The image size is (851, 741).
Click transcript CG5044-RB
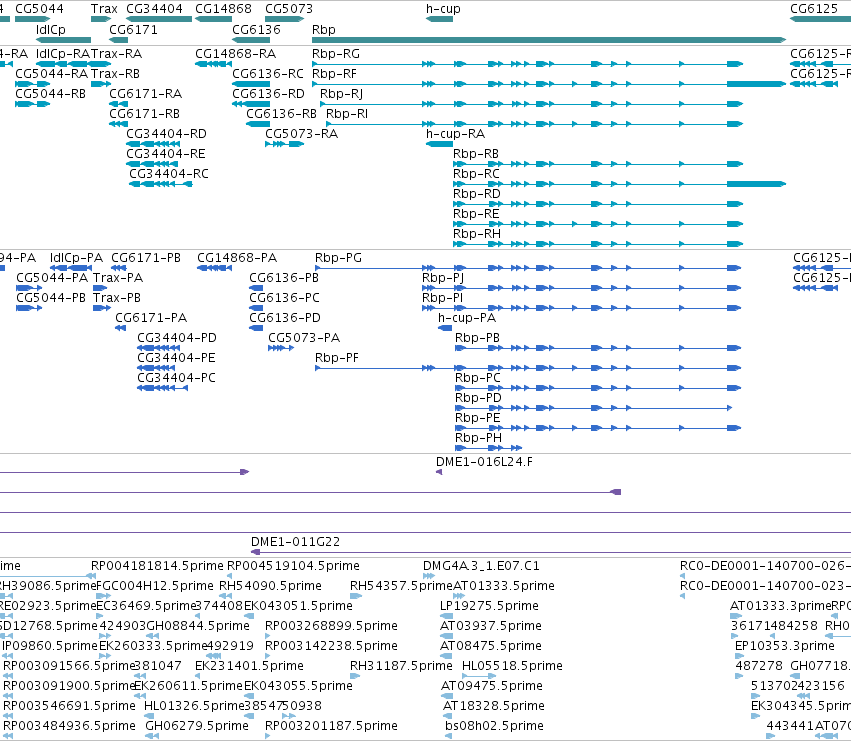pos(50,94)
